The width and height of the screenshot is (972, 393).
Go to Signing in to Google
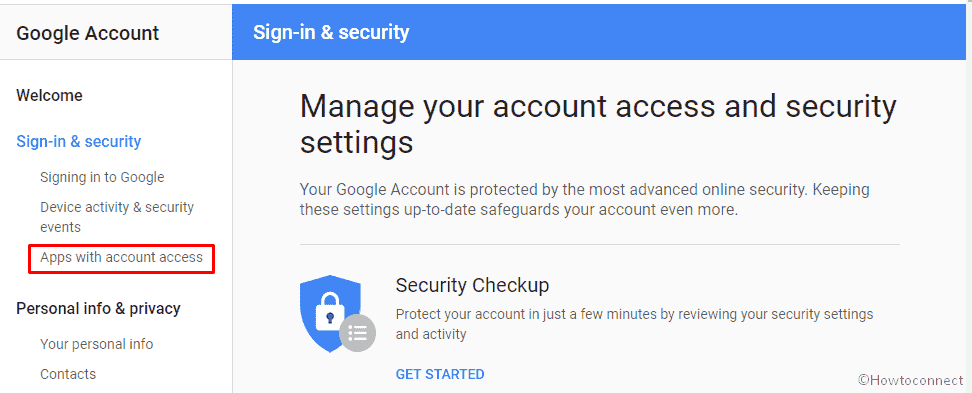pos(102,177)
